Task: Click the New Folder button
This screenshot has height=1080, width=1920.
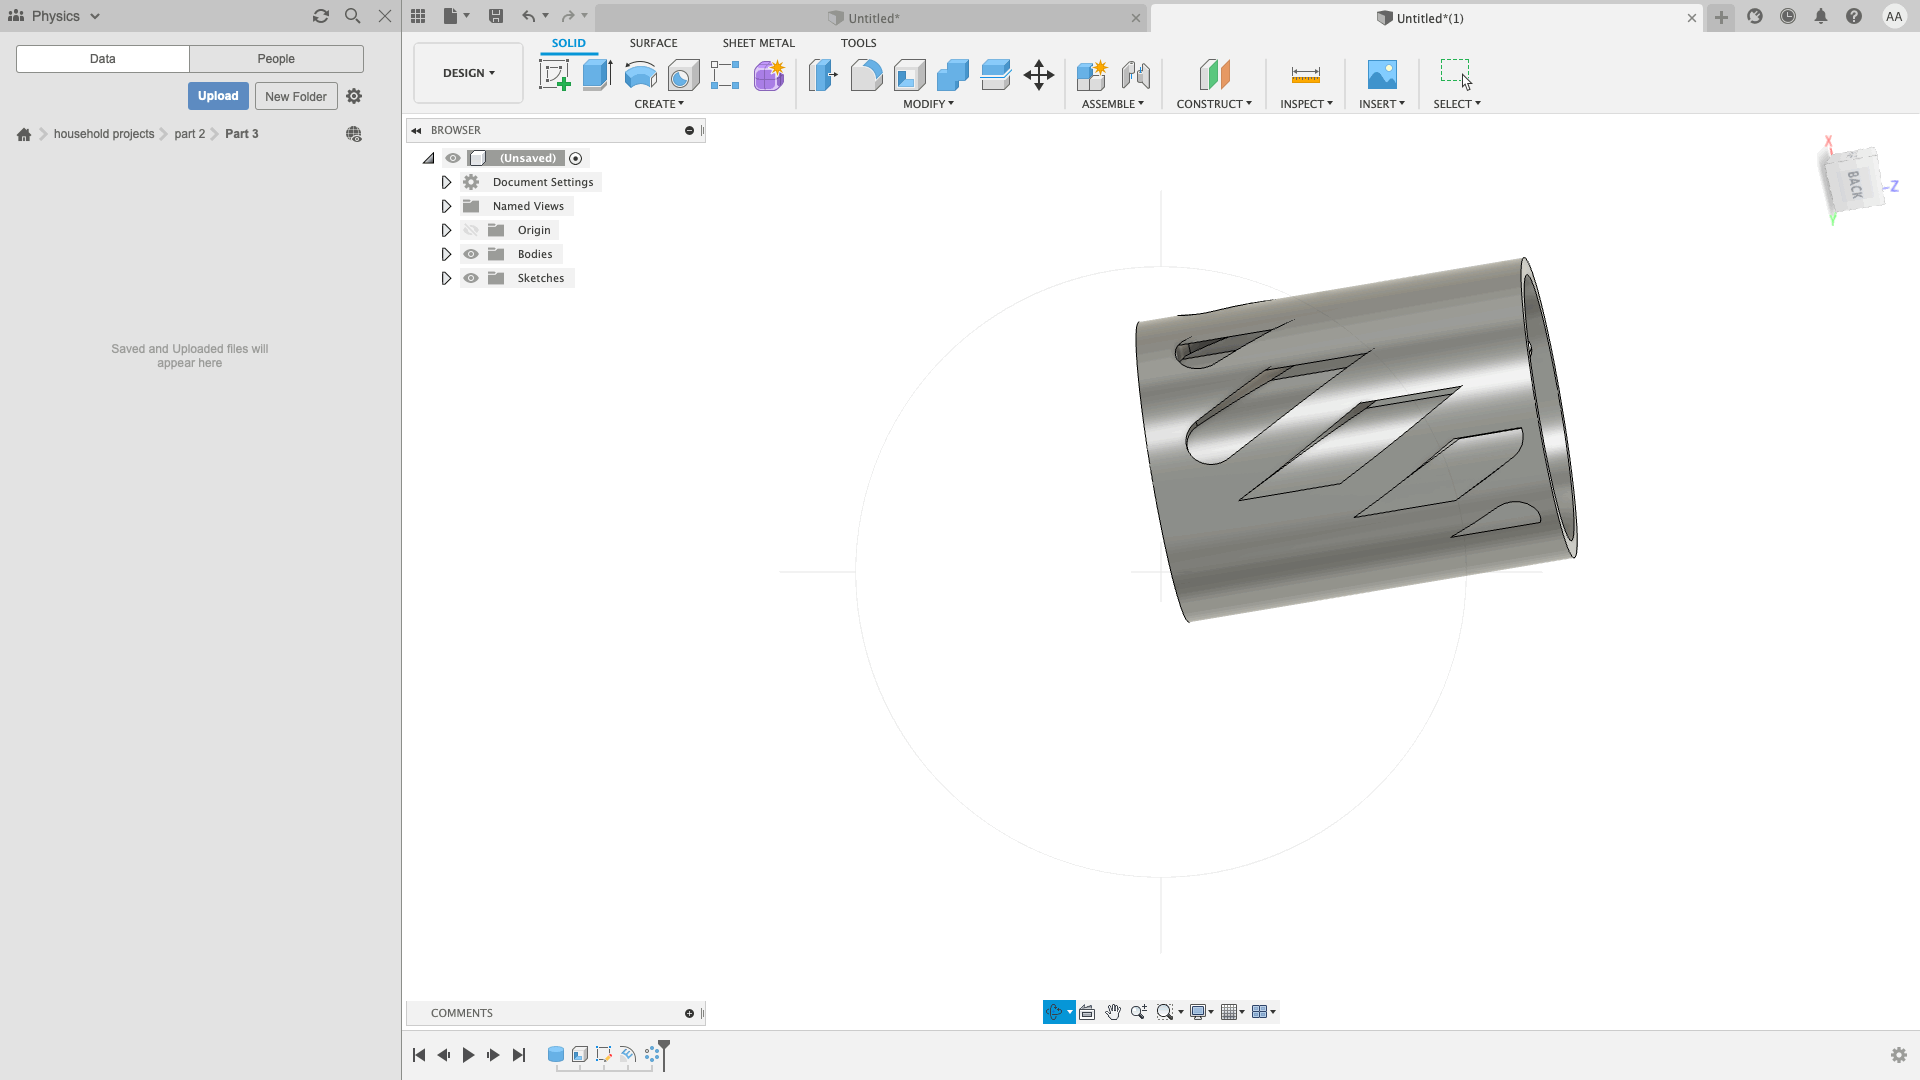Action: click(x=295, y=96)
